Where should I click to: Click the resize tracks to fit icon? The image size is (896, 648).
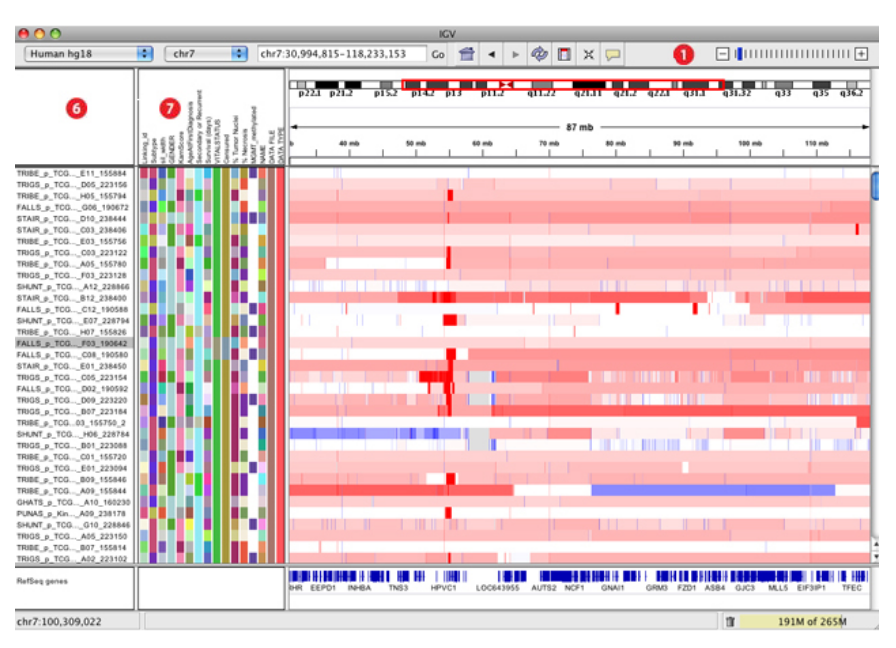(x=588, y=54)
